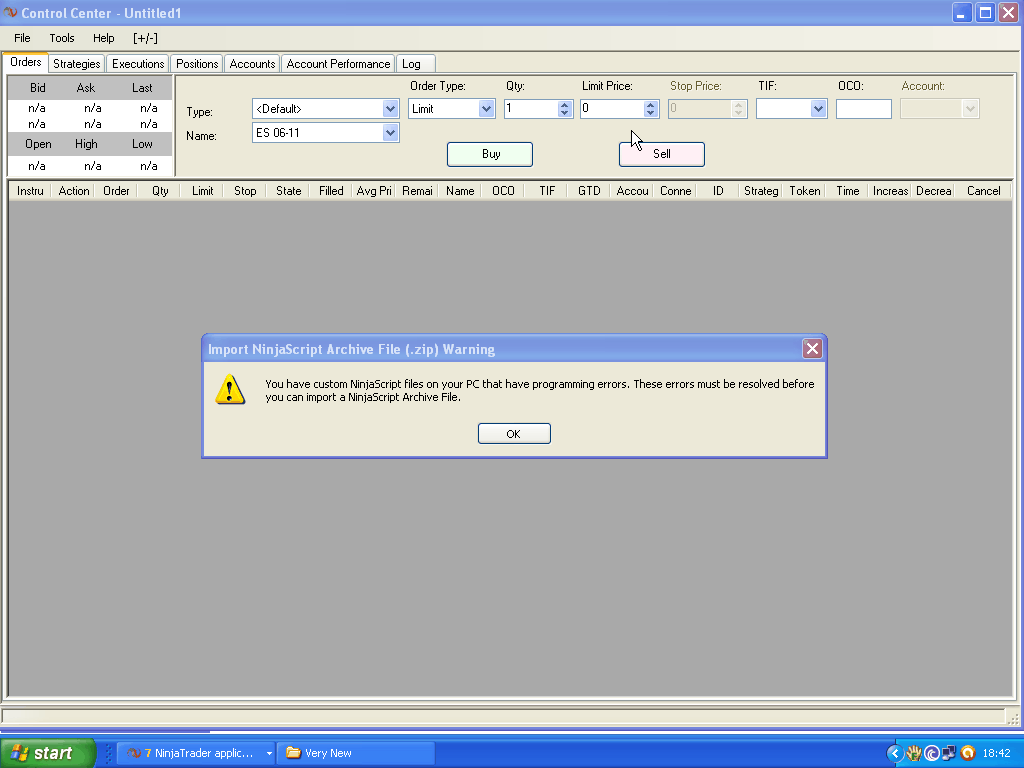Open NinjaTrader applications taskbar group
This screenshot has width=1024, height=768.
click(x=197, y=753)
